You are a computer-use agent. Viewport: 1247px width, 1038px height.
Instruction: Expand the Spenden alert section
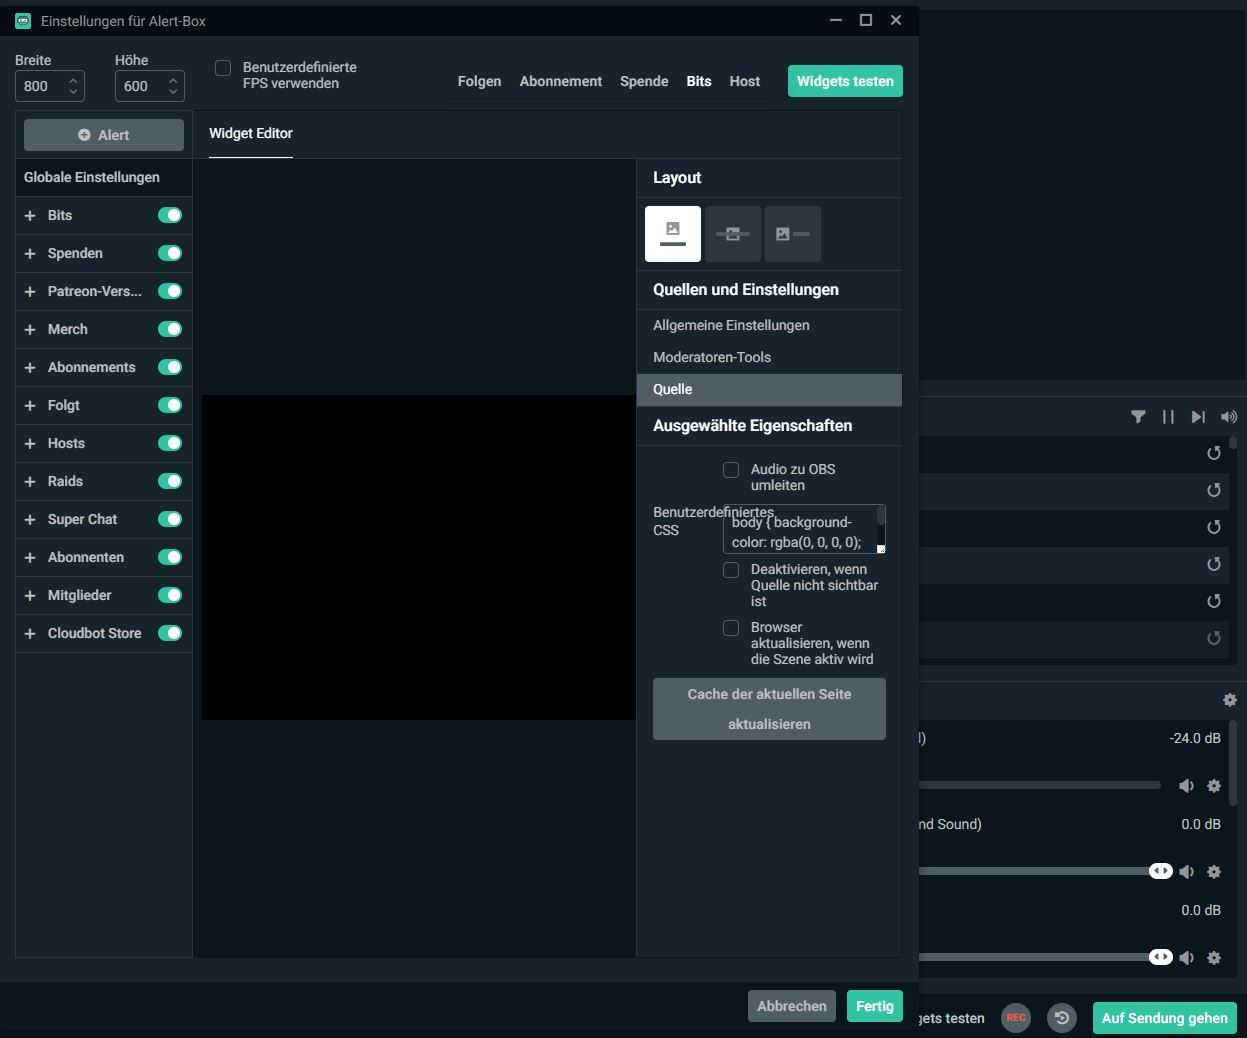click(x=30, y=254)
